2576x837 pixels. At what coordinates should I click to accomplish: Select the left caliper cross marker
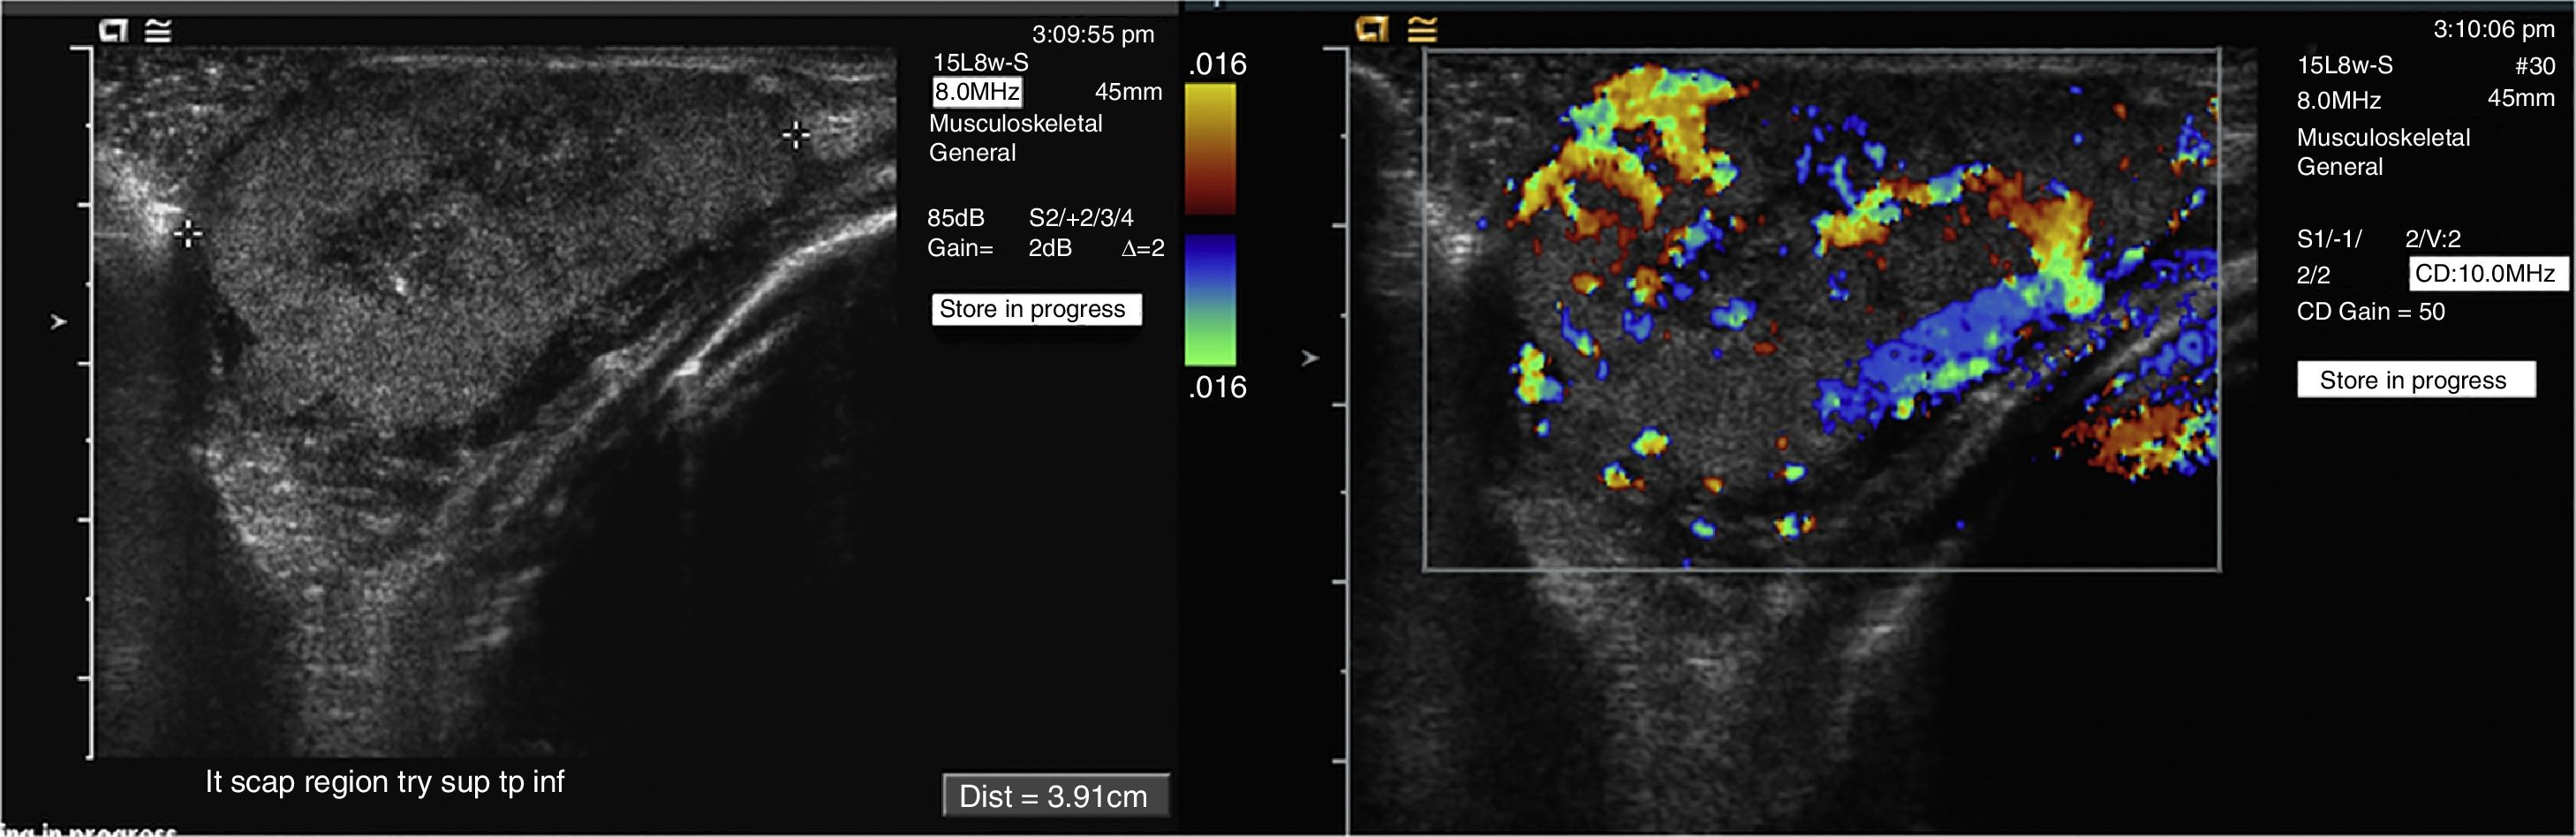pos(188,235)
